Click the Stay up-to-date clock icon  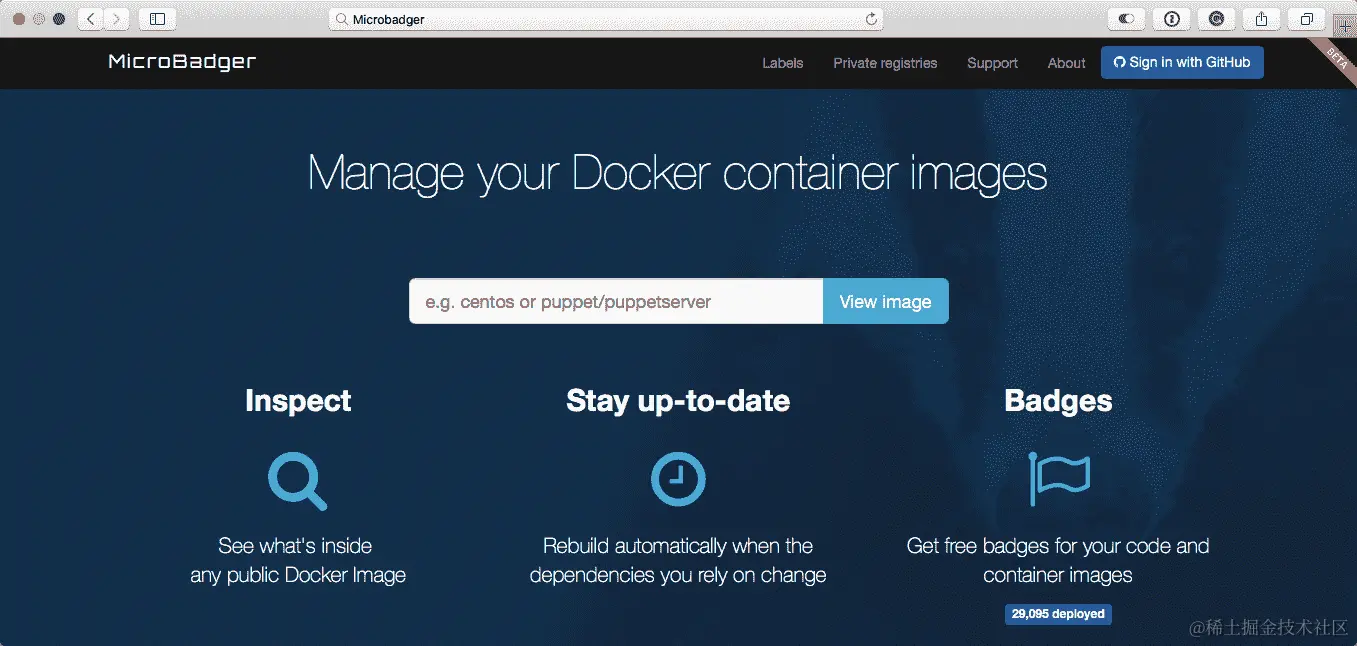[x=678, y=478]
